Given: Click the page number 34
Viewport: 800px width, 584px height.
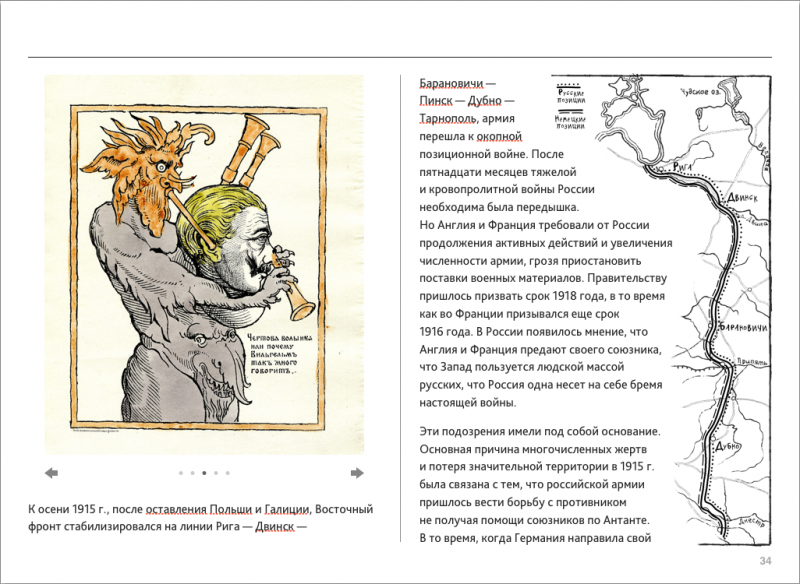Looking at the screenshot, I should point(765,561).
